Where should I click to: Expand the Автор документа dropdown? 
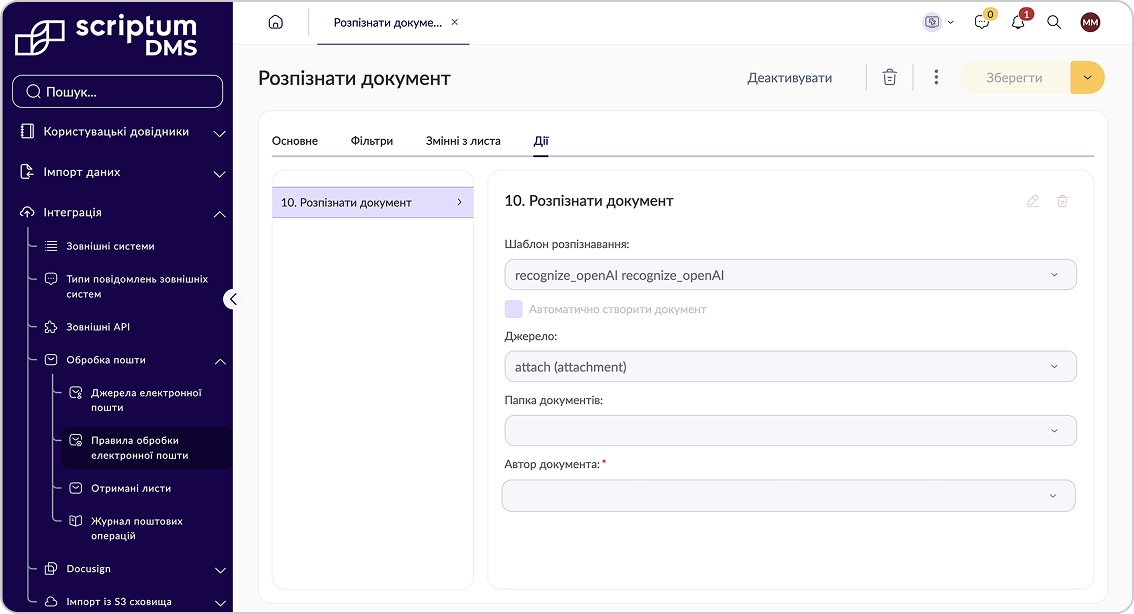click(788, 495)
